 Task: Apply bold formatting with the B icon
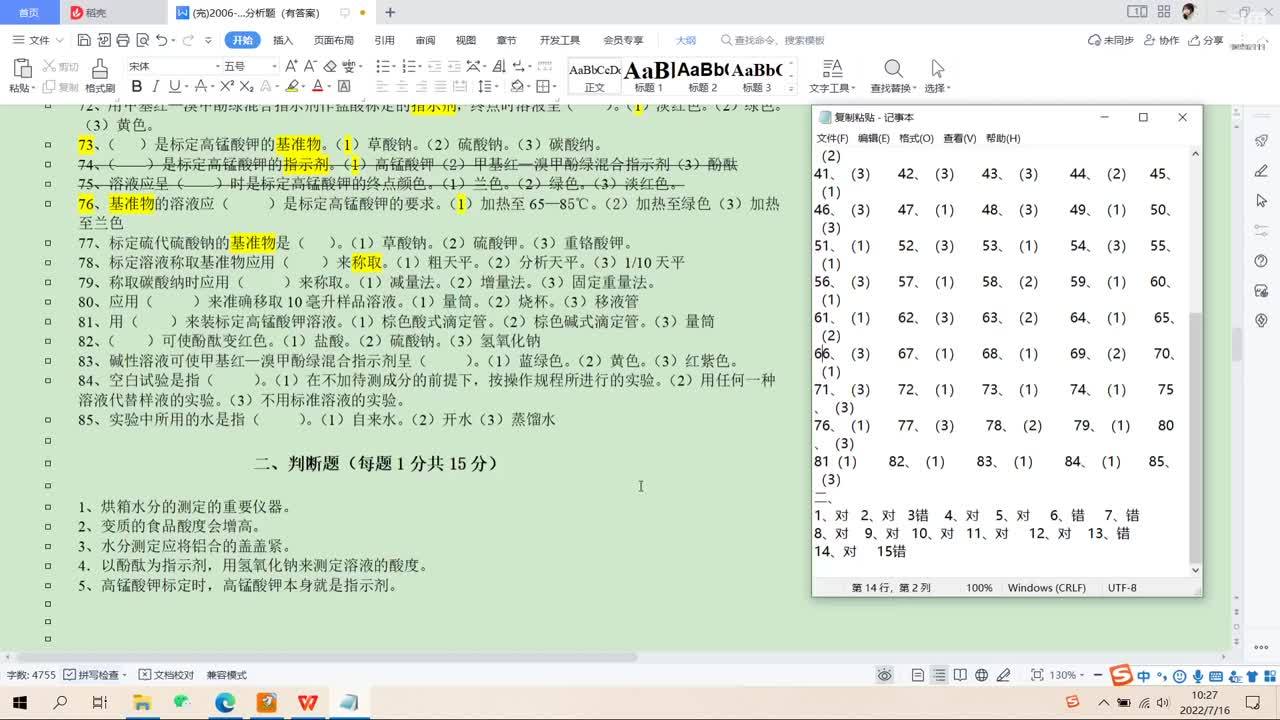(x=137, y=87)
